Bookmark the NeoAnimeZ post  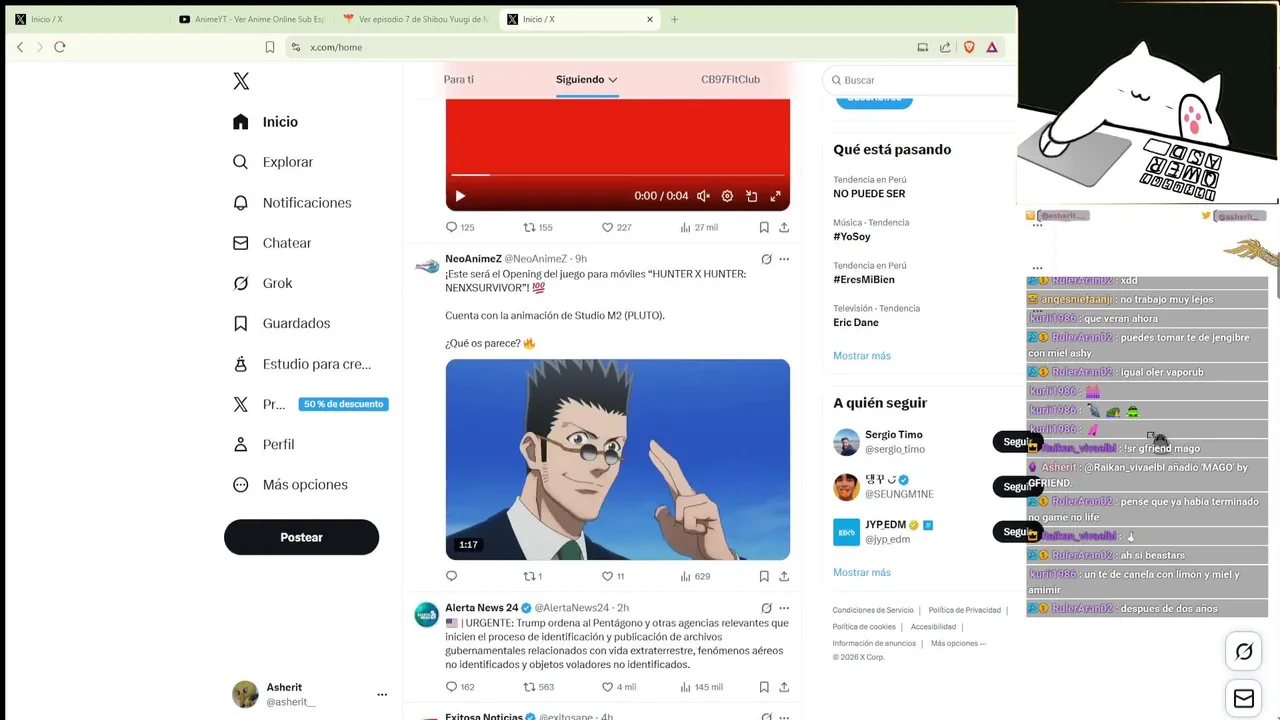(764, 576)
